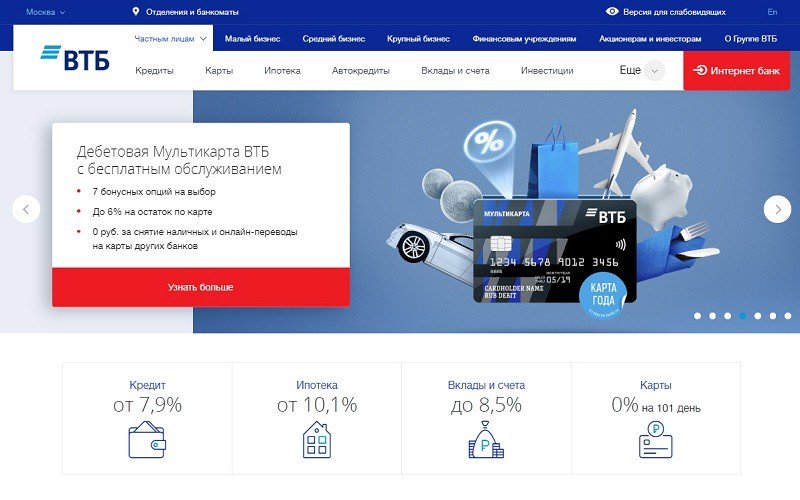Click text До 6% на остаток по карте
Image resolution: width=800 pixels, height=500 pixels.
153,212
